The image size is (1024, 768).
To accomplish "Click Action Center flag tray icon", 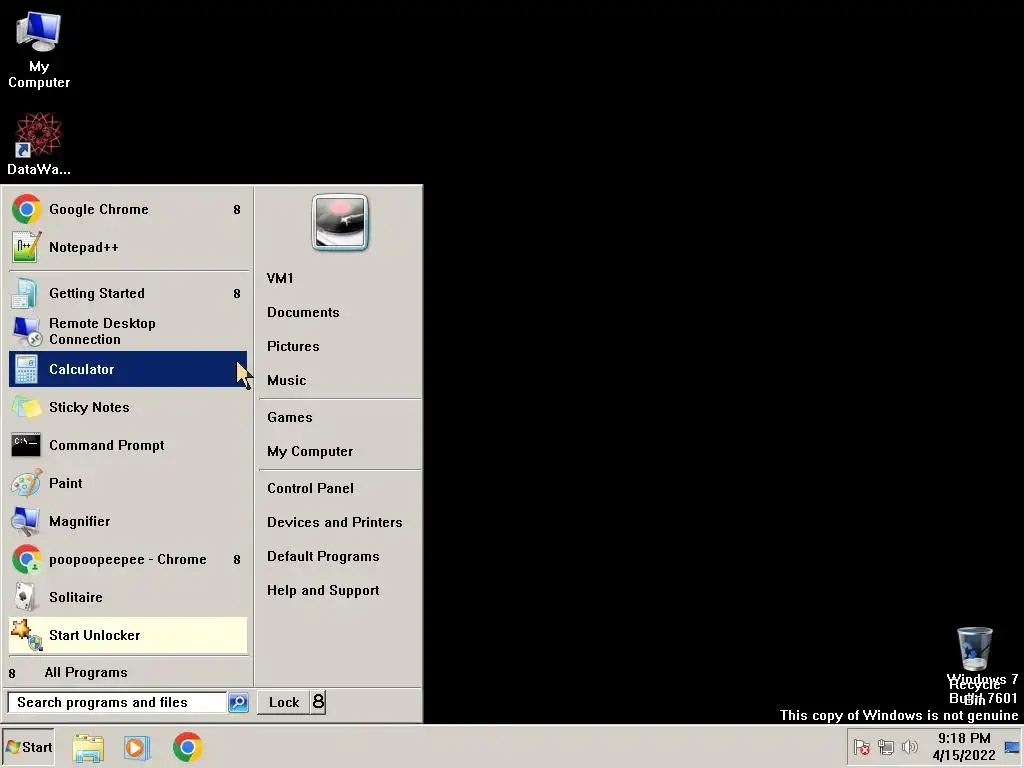I will coord(862,747).
